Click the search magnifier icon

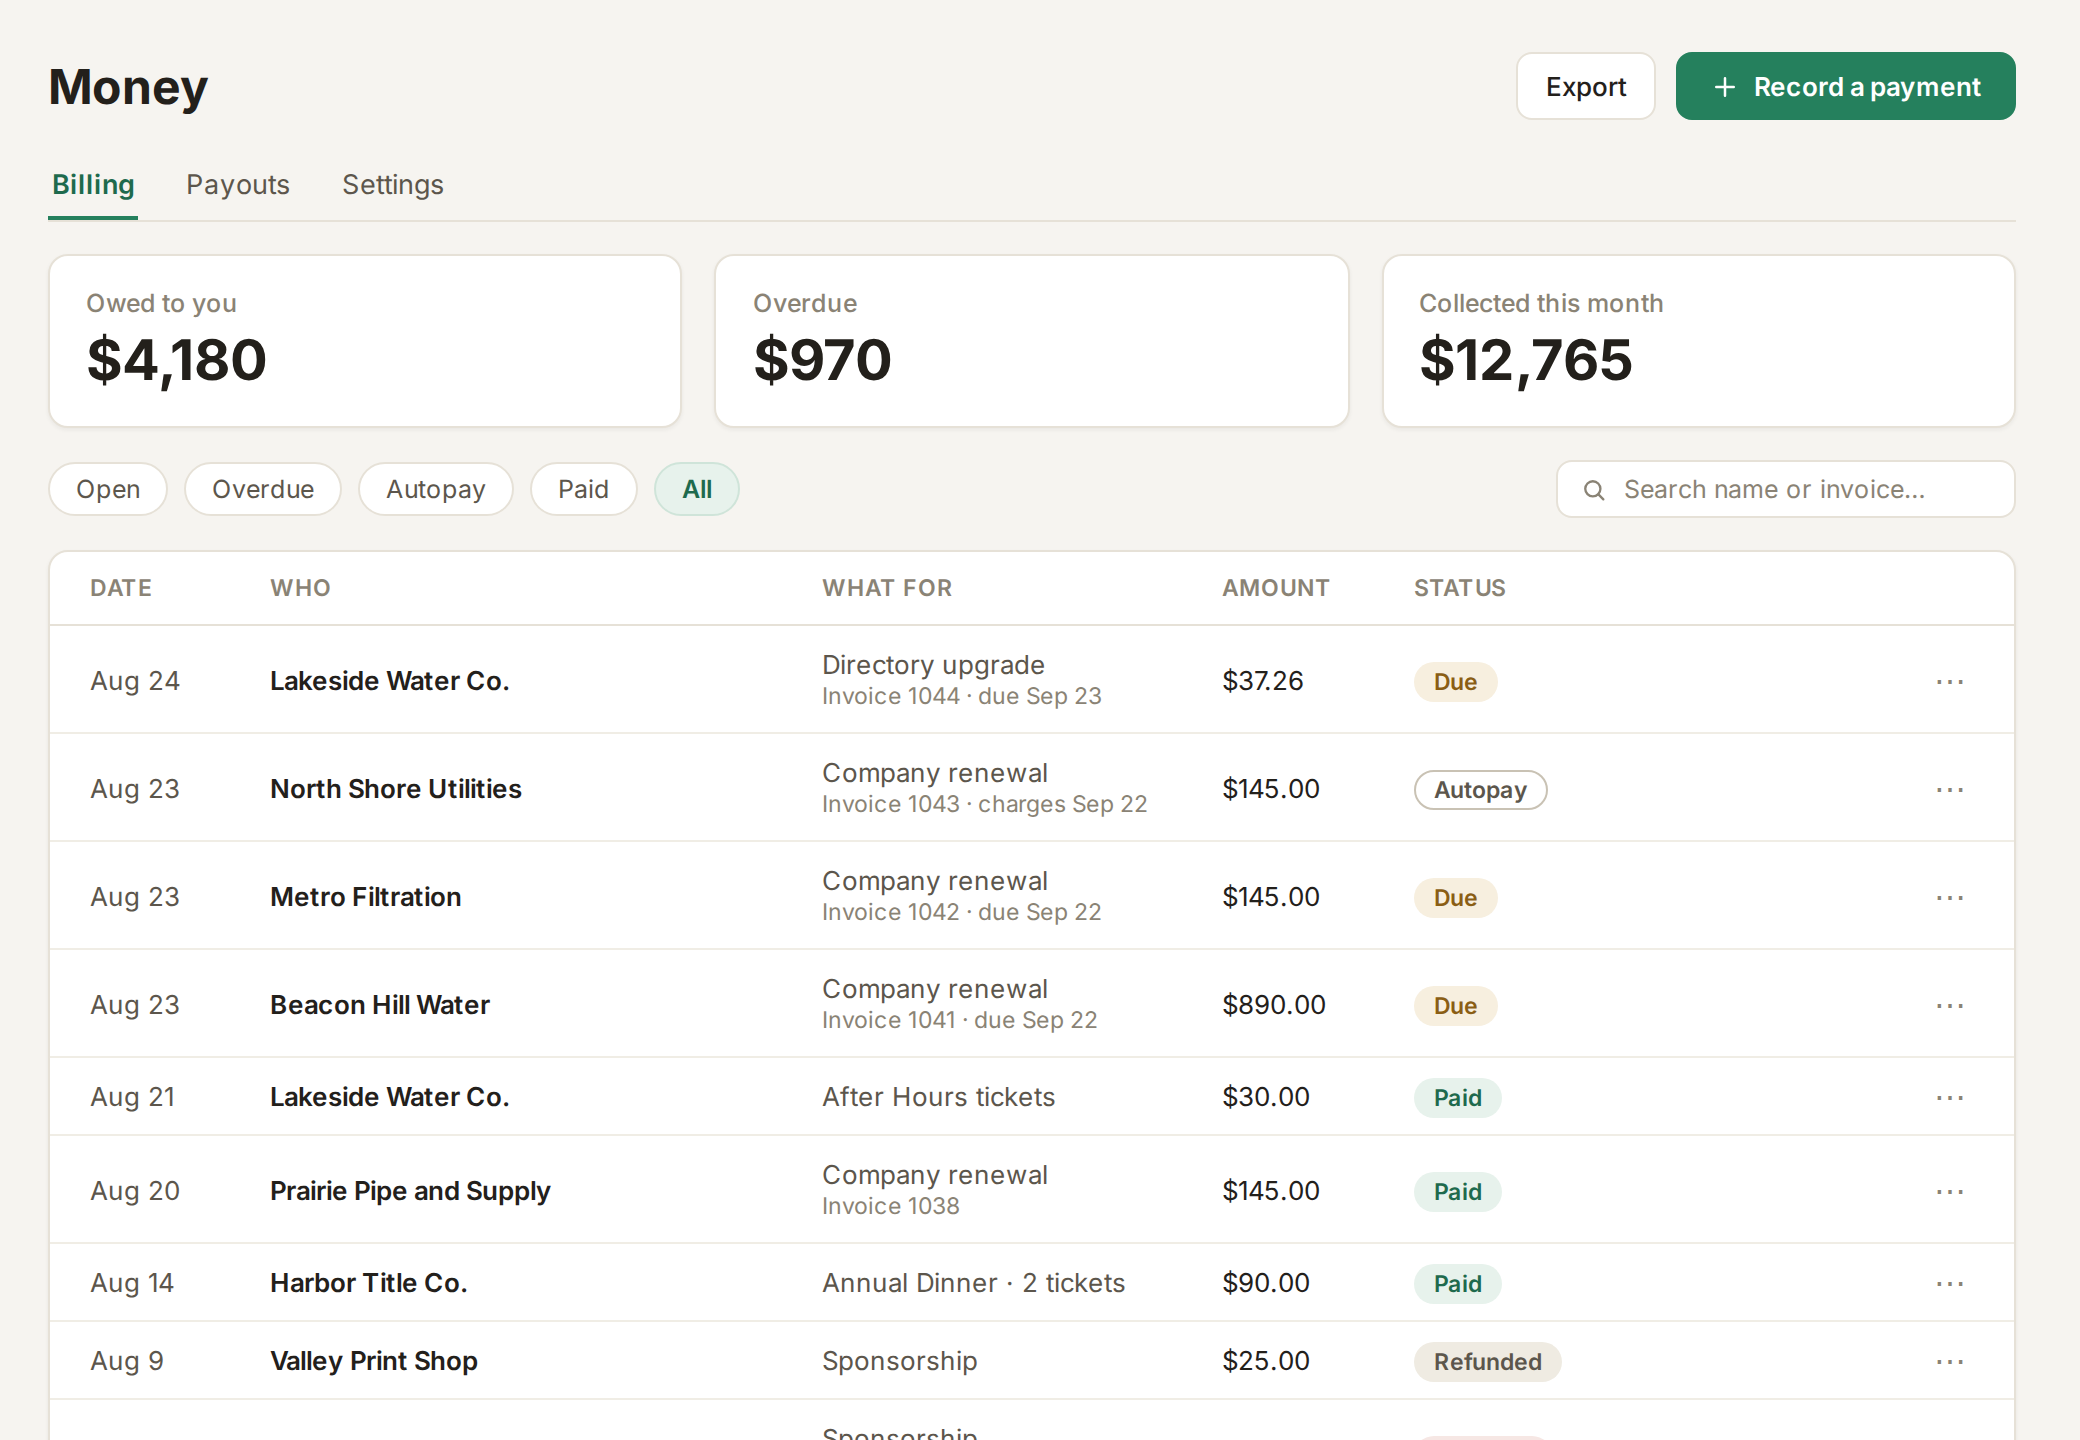pyautogui.click(x=1594, y=490)
